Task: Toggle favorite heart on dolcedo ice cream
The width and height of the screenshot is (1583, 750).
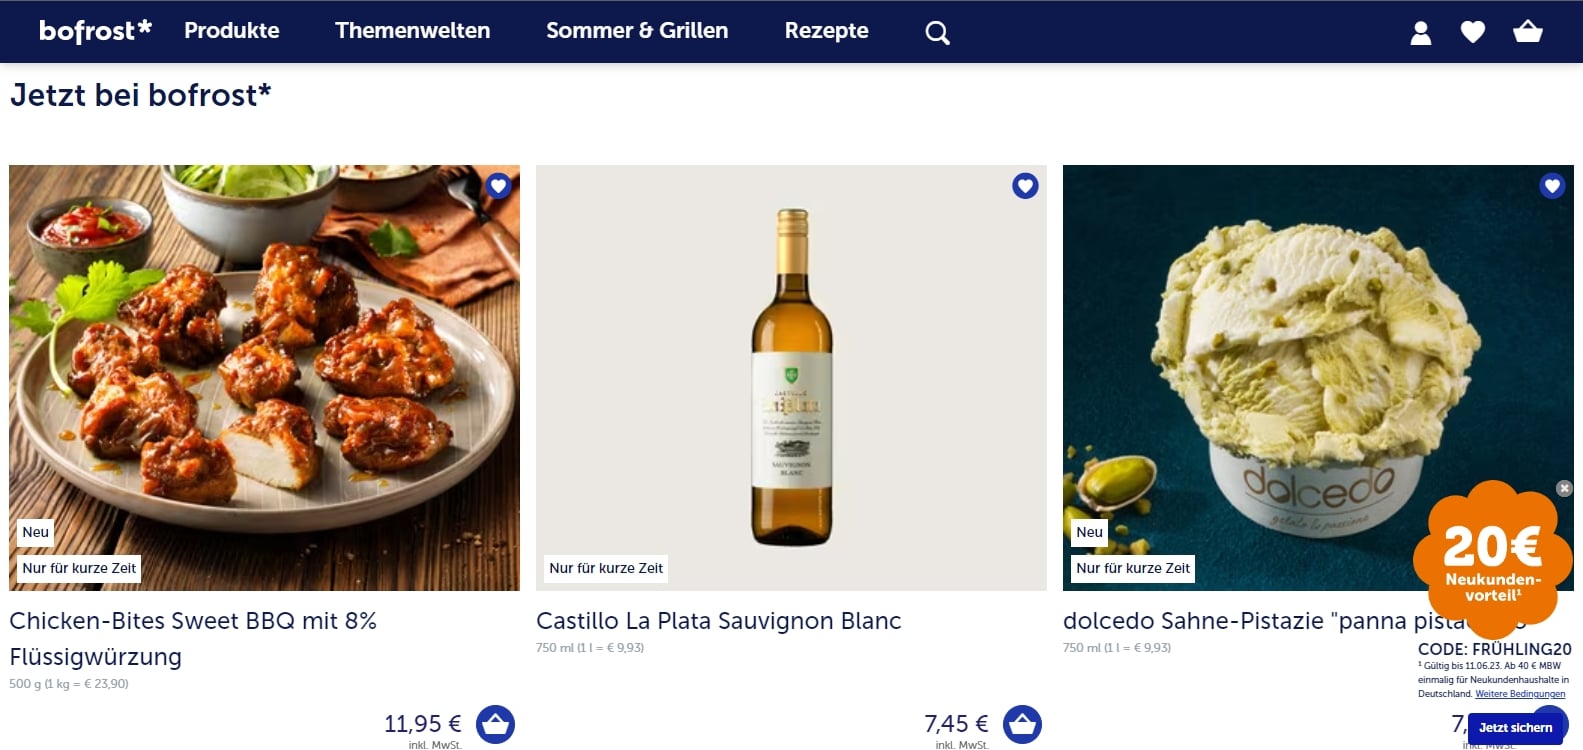Action: 1551,186
